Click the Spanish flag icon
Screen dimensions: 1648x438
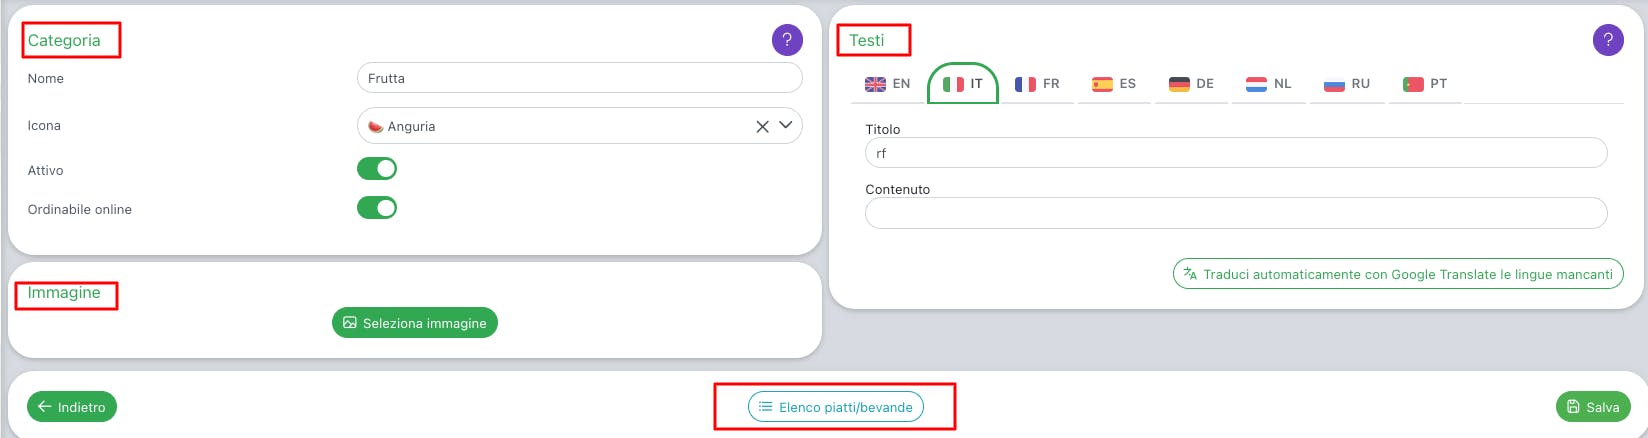[x=1102, y=84]
